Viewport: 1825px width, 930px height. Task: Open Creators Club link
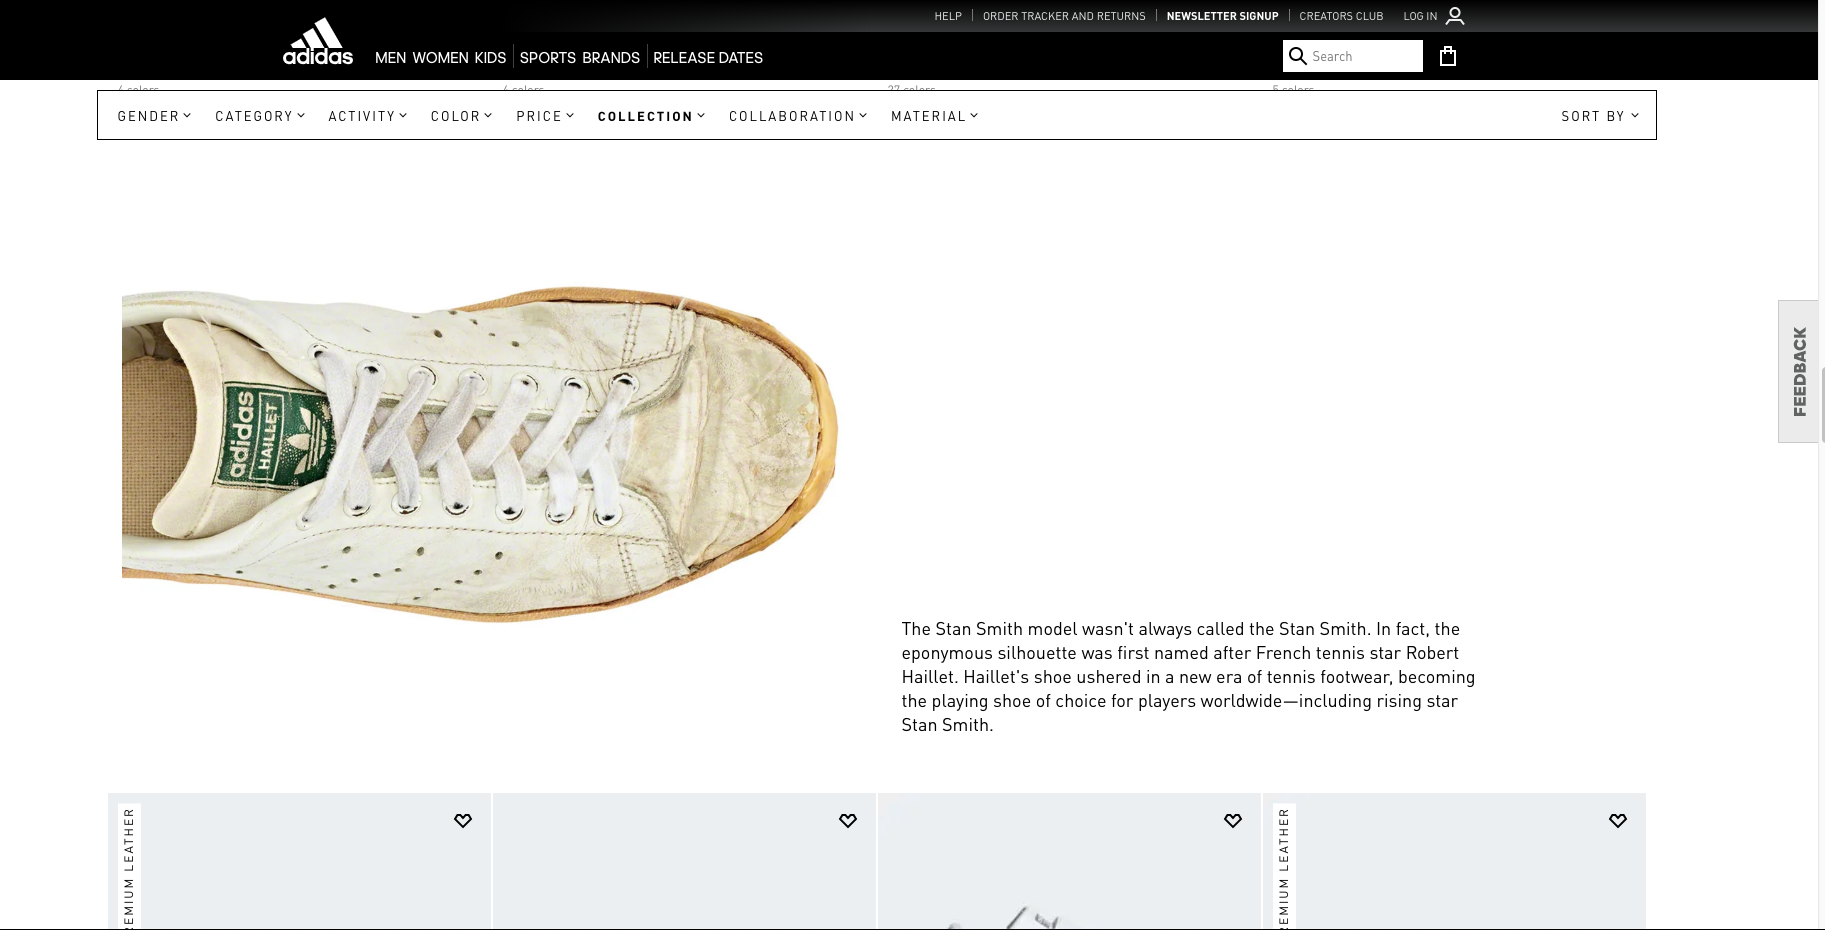(x=1341, y=16)
